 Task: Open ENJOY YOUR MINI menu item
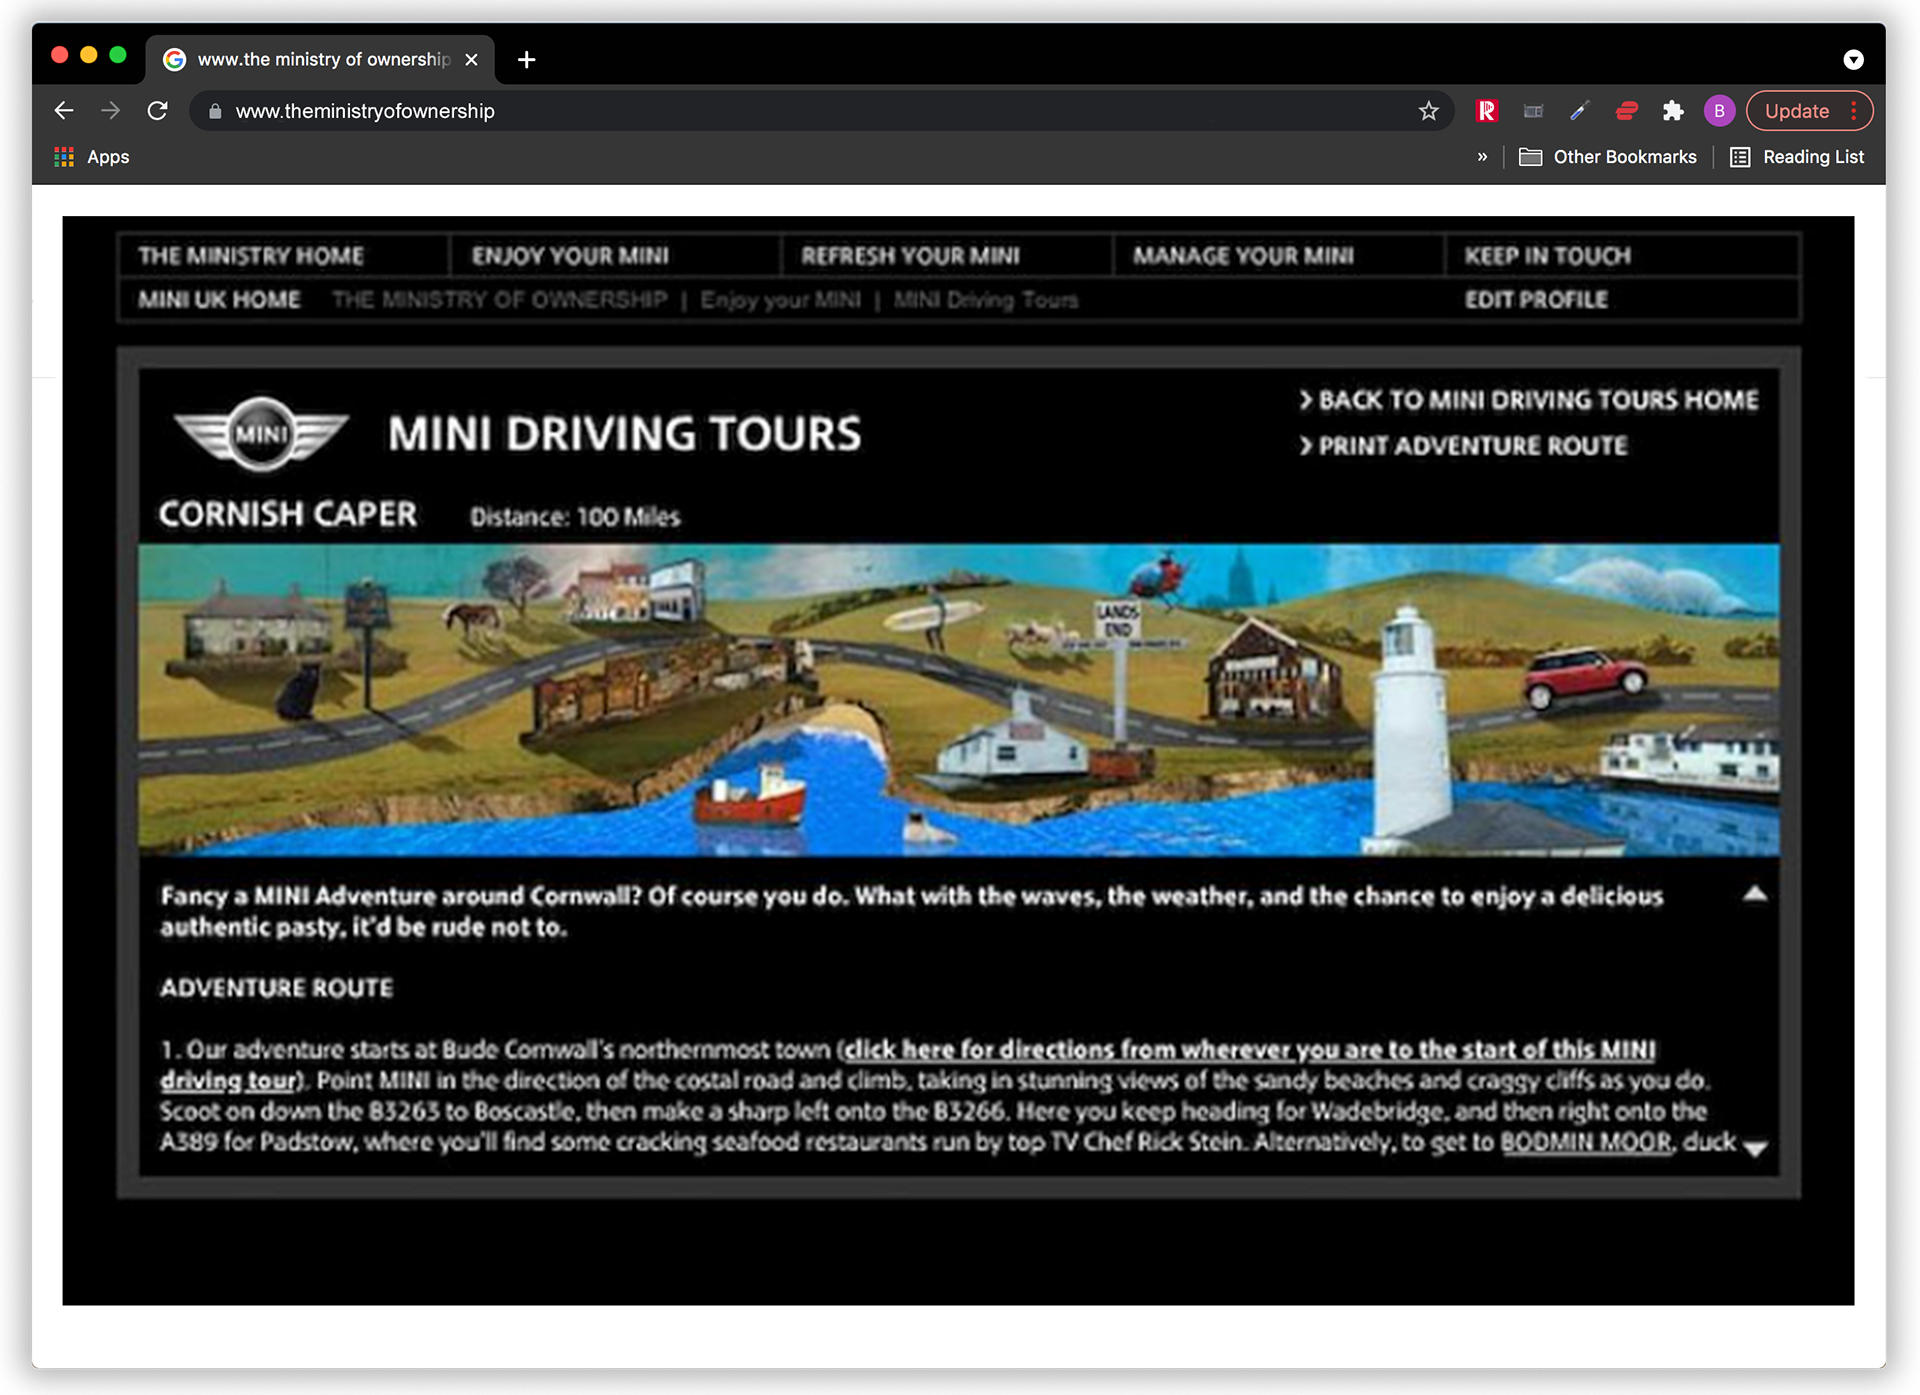[x=570, y=256]
